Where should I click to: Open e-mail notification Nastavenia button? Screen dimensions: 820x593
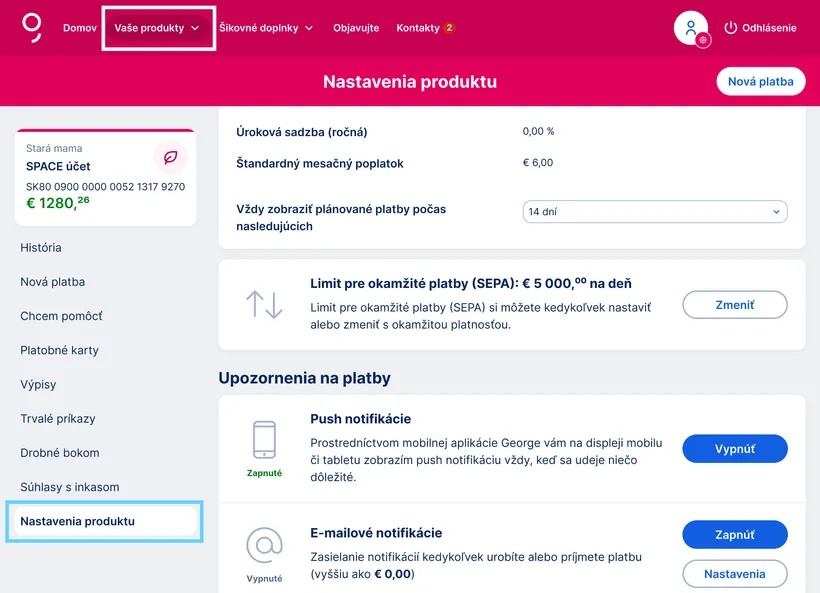734,574
